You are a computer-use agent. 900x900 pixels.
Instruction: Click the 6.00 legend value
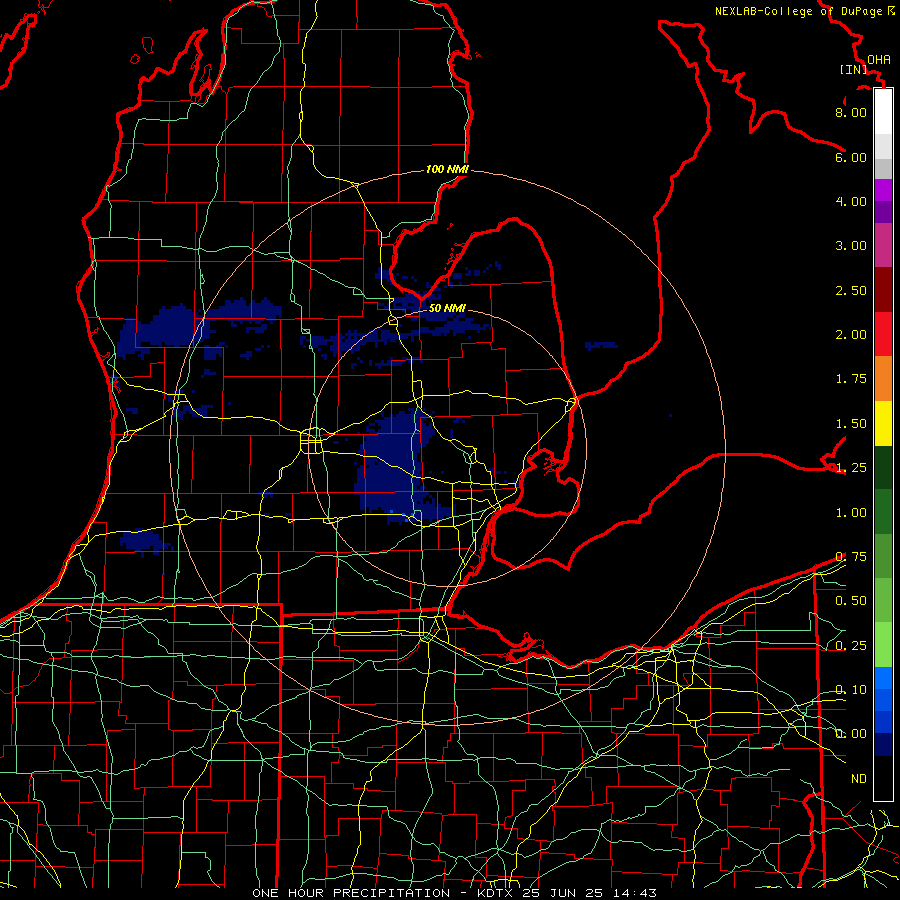(x=851, y=157)
